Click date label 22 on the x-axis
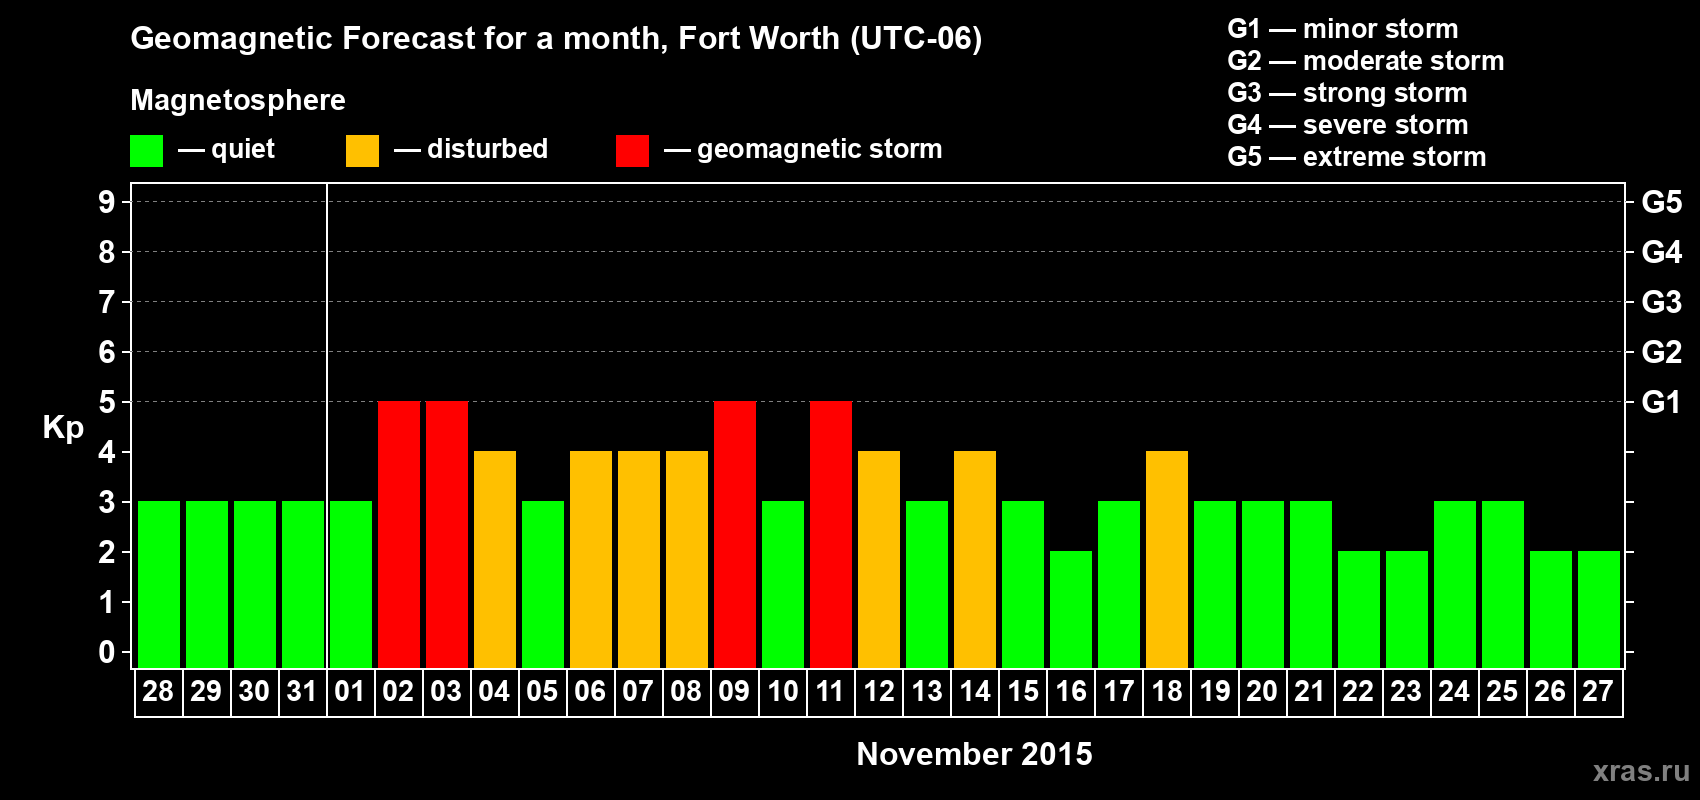 (x=1358, y=691)
